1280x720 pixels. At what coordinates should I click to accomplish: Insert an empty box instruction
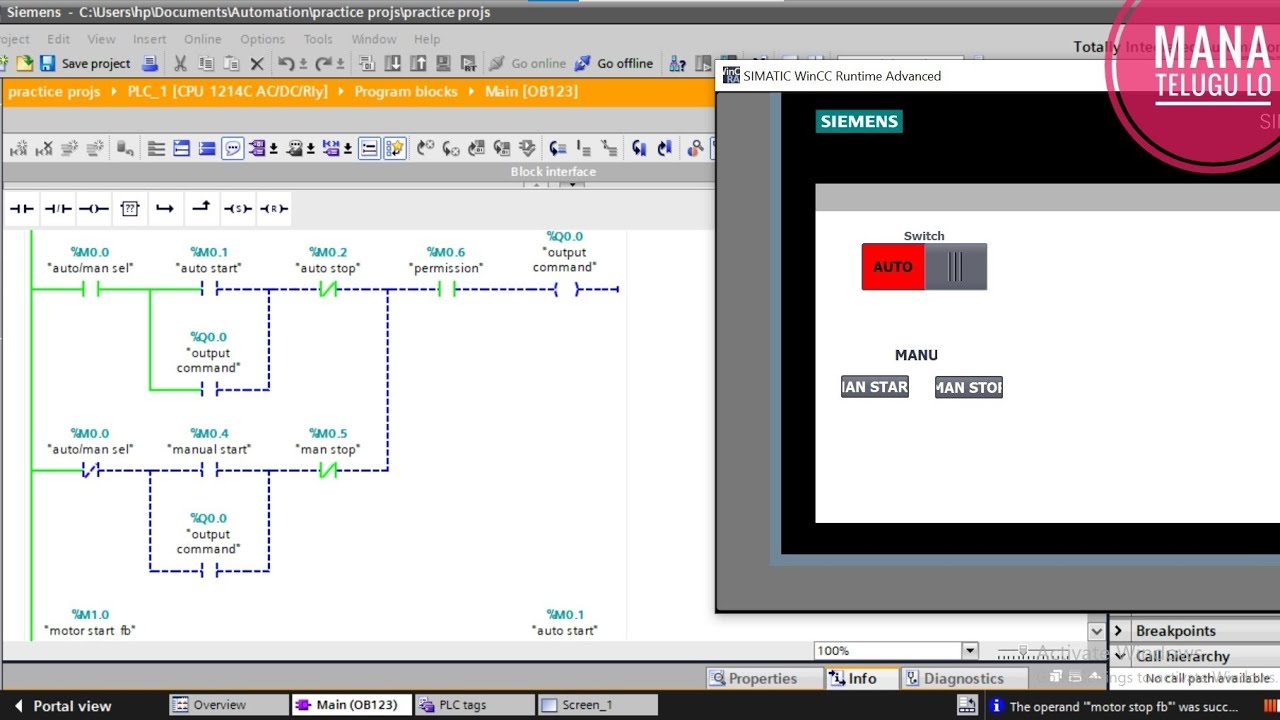pyautogui.click(x=130, y=208)
